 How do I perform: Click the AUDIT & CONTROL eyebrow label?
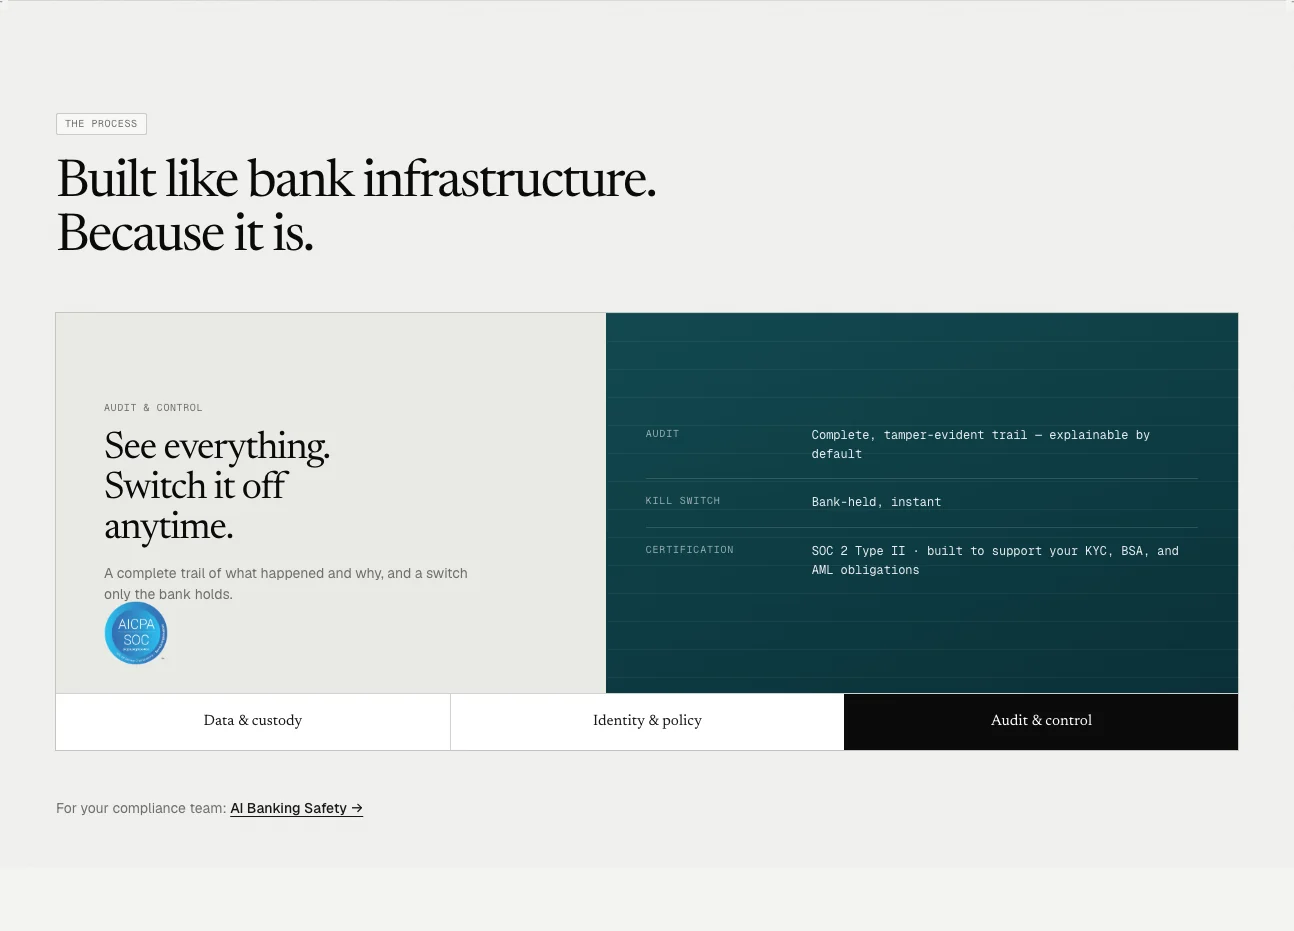click(153, 408)
